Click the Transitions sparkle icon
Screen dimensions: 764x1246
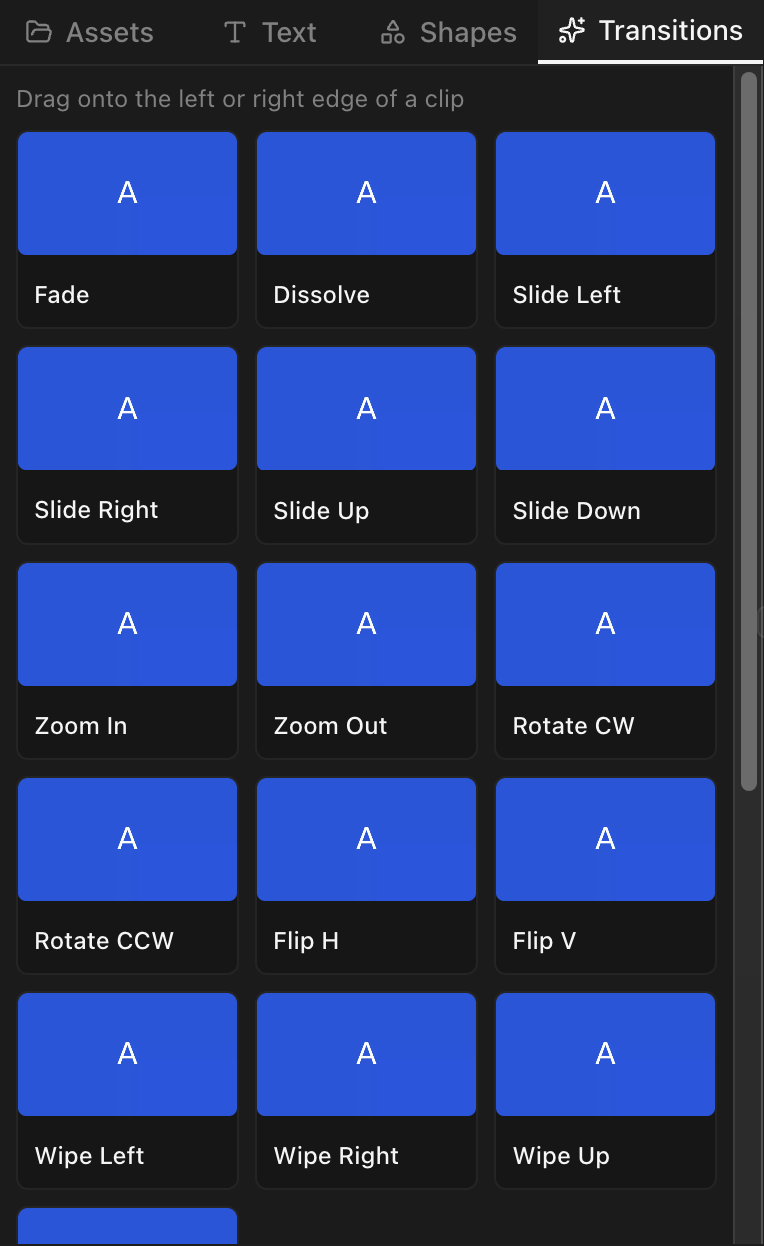click(x=572, y=31)
